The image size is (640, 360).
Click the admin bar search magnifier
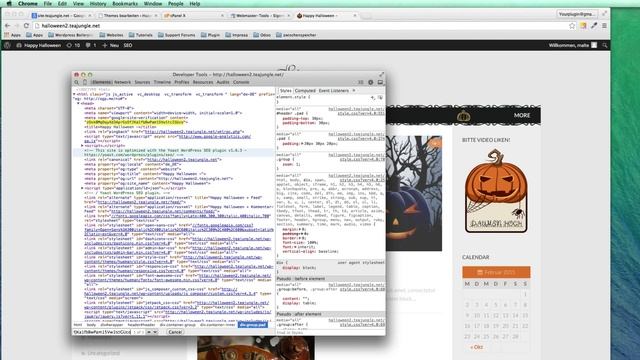(x=605, y=45)
